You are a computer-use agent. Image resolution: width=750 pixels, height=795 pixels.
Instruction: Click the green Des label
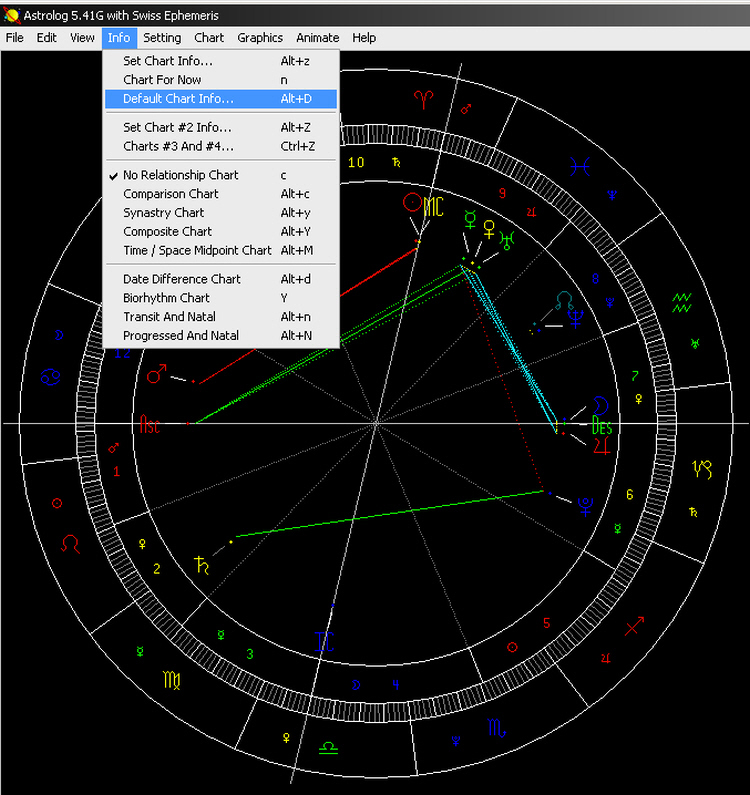tap(602, 426)
